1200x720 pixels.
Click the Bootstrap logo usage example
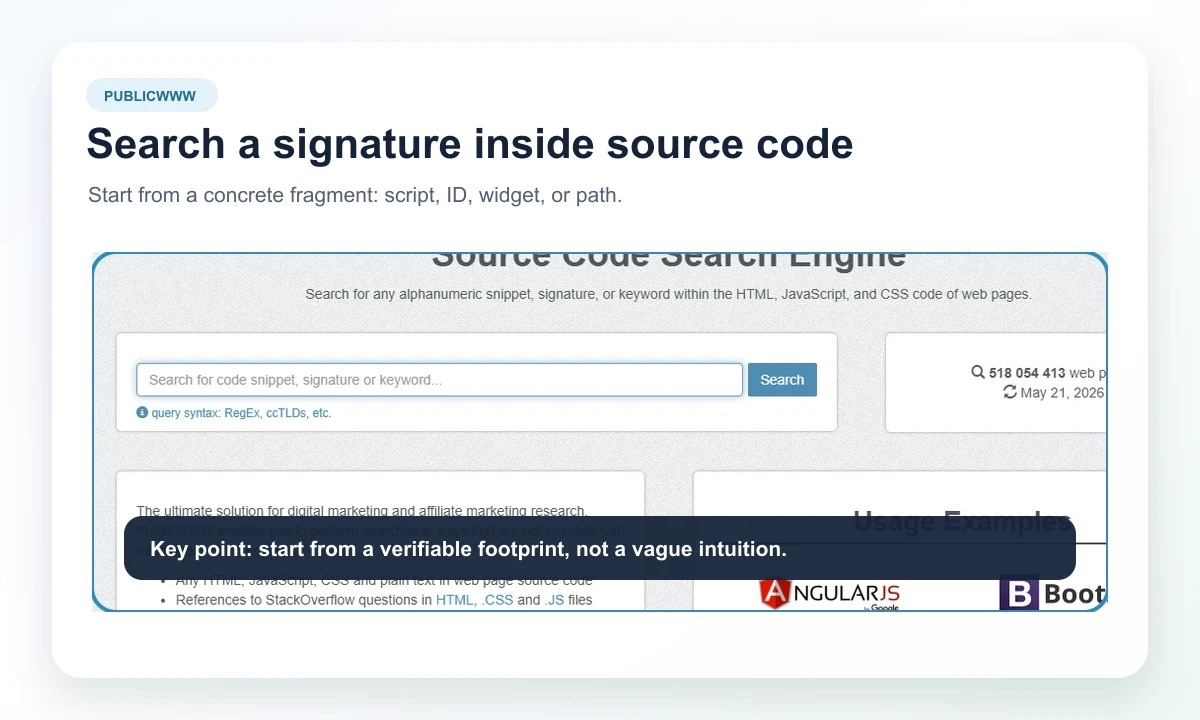1052,594
